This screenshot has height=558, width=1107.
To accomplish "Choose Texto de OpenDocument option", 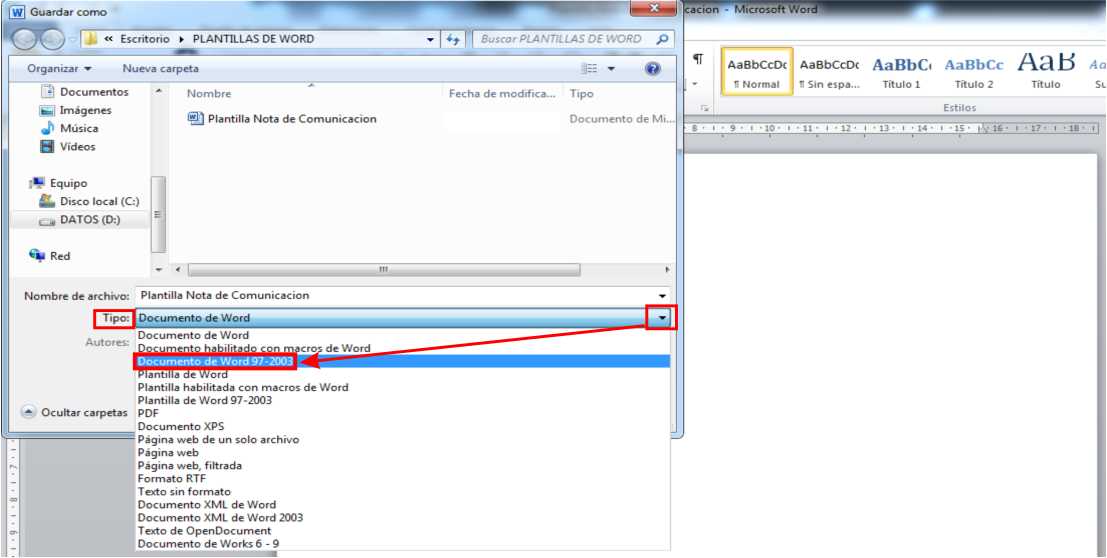I will [x=402, y=530].
